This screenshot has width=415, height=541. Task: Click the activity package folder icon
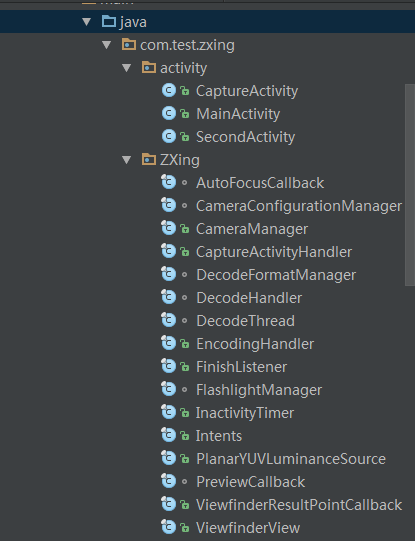tap(149, 67)
